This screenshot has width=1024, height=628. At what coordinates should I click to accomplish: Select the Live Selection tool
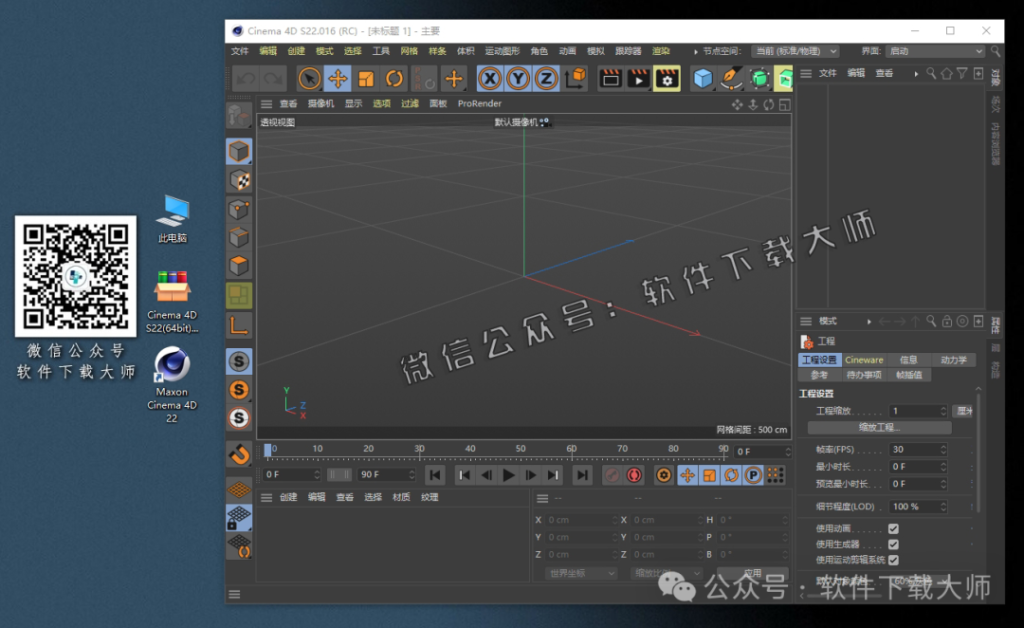point(311,78)
